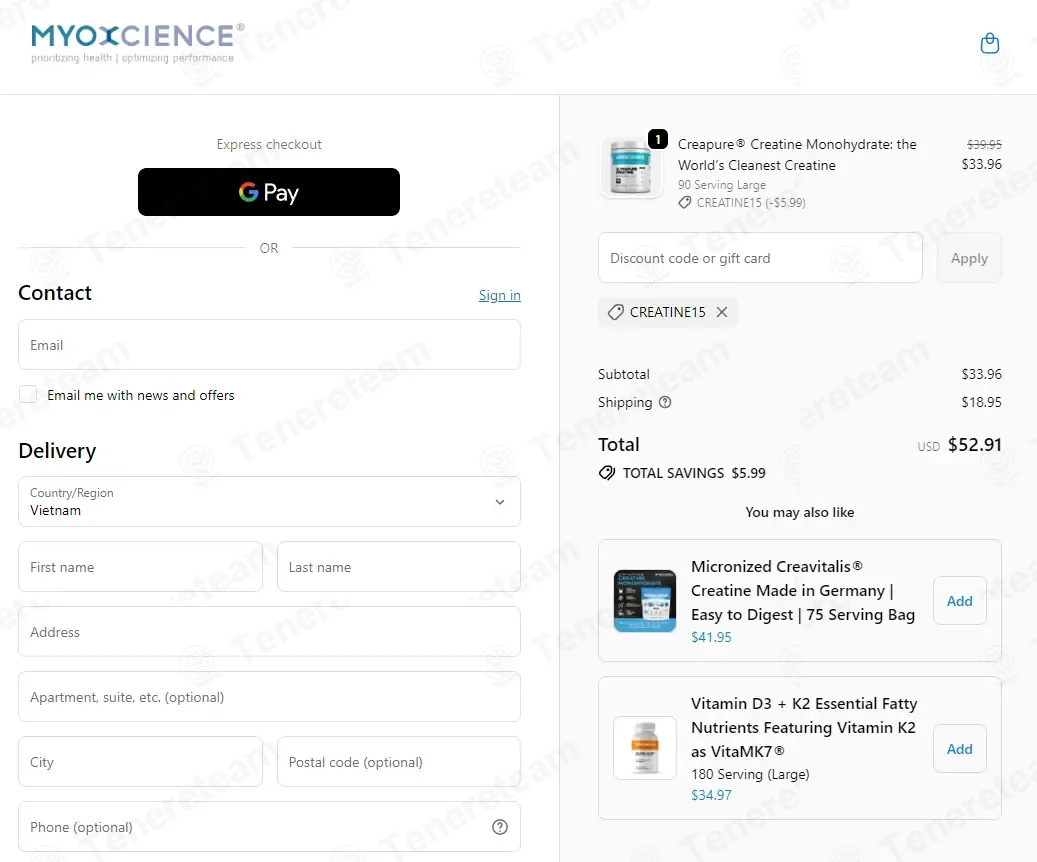The image size is (1037, 862).
Task: Open the Country/Region dropdown
Action: click(x=269, y=501)
